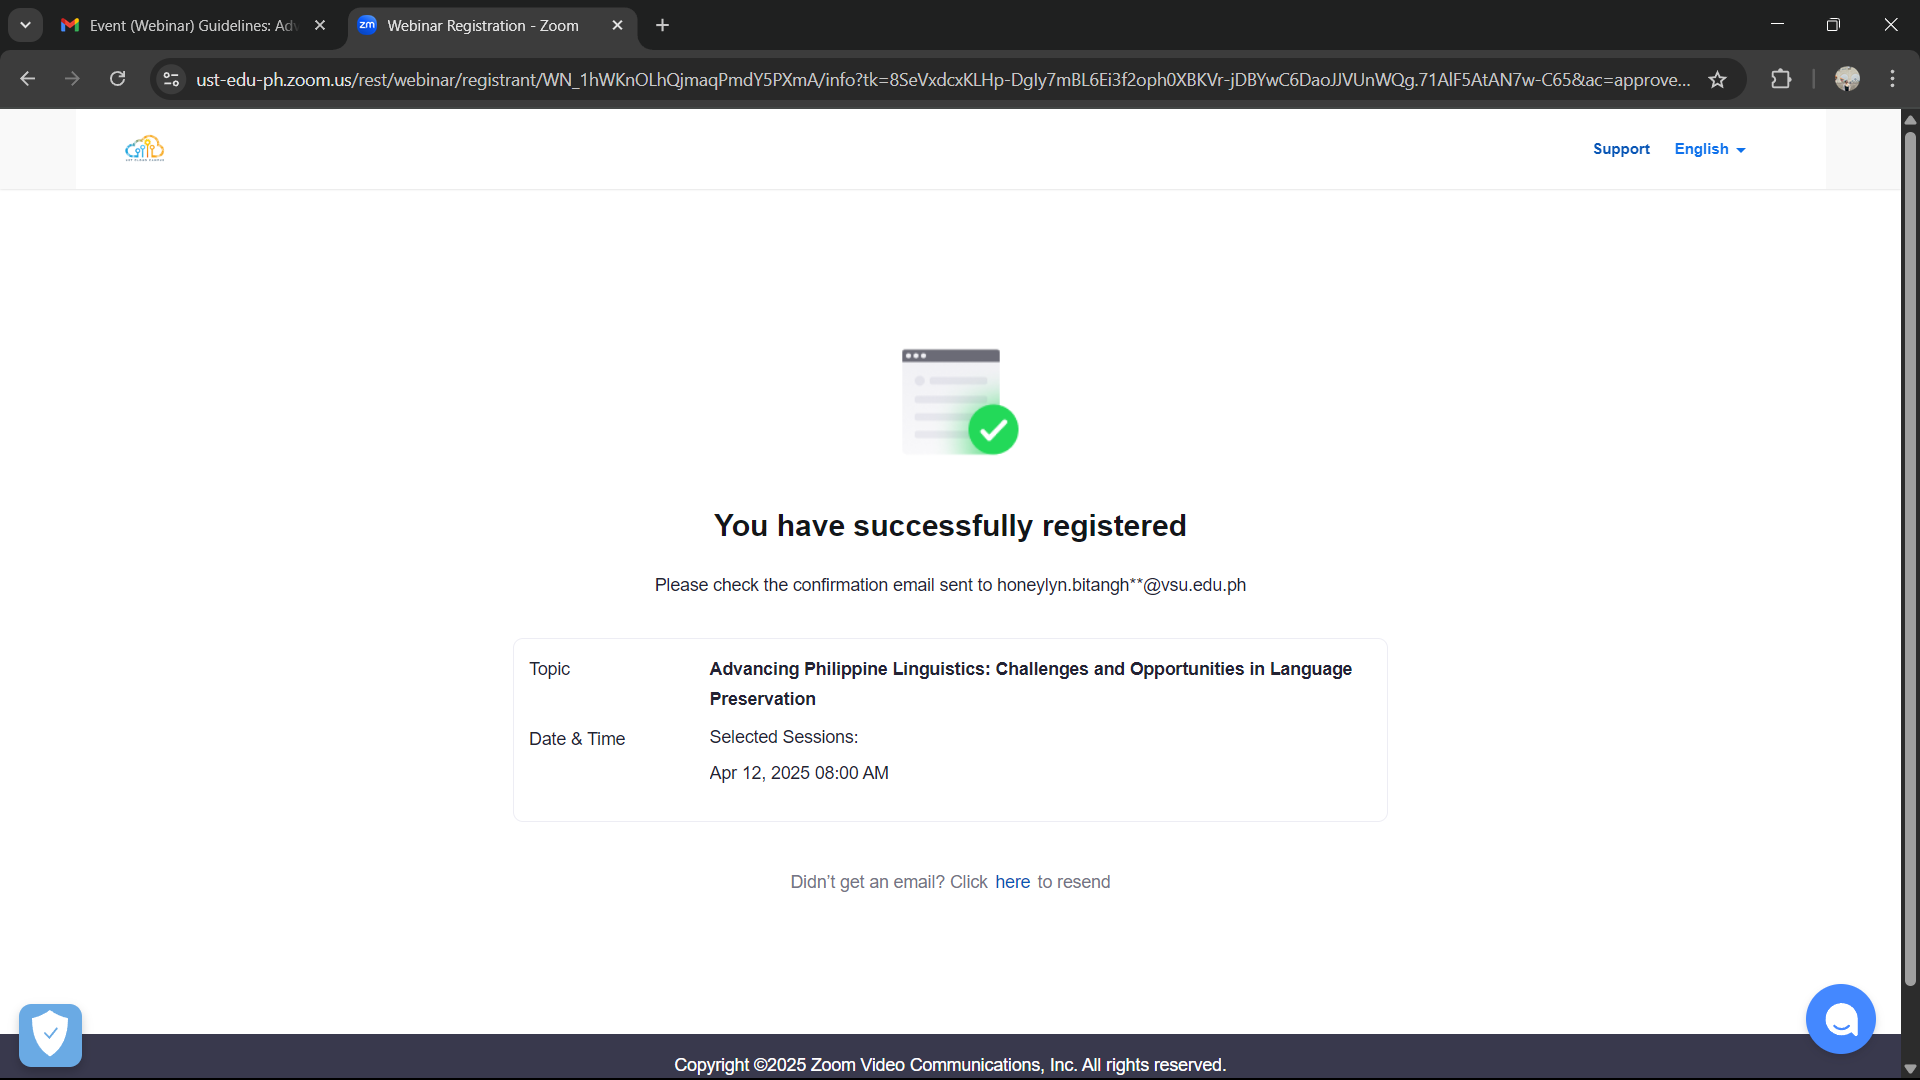Click the blue shield privacy badge
This screenshot has width=1920, height=1080.
pyautogui.click(x=50, y=1035)
